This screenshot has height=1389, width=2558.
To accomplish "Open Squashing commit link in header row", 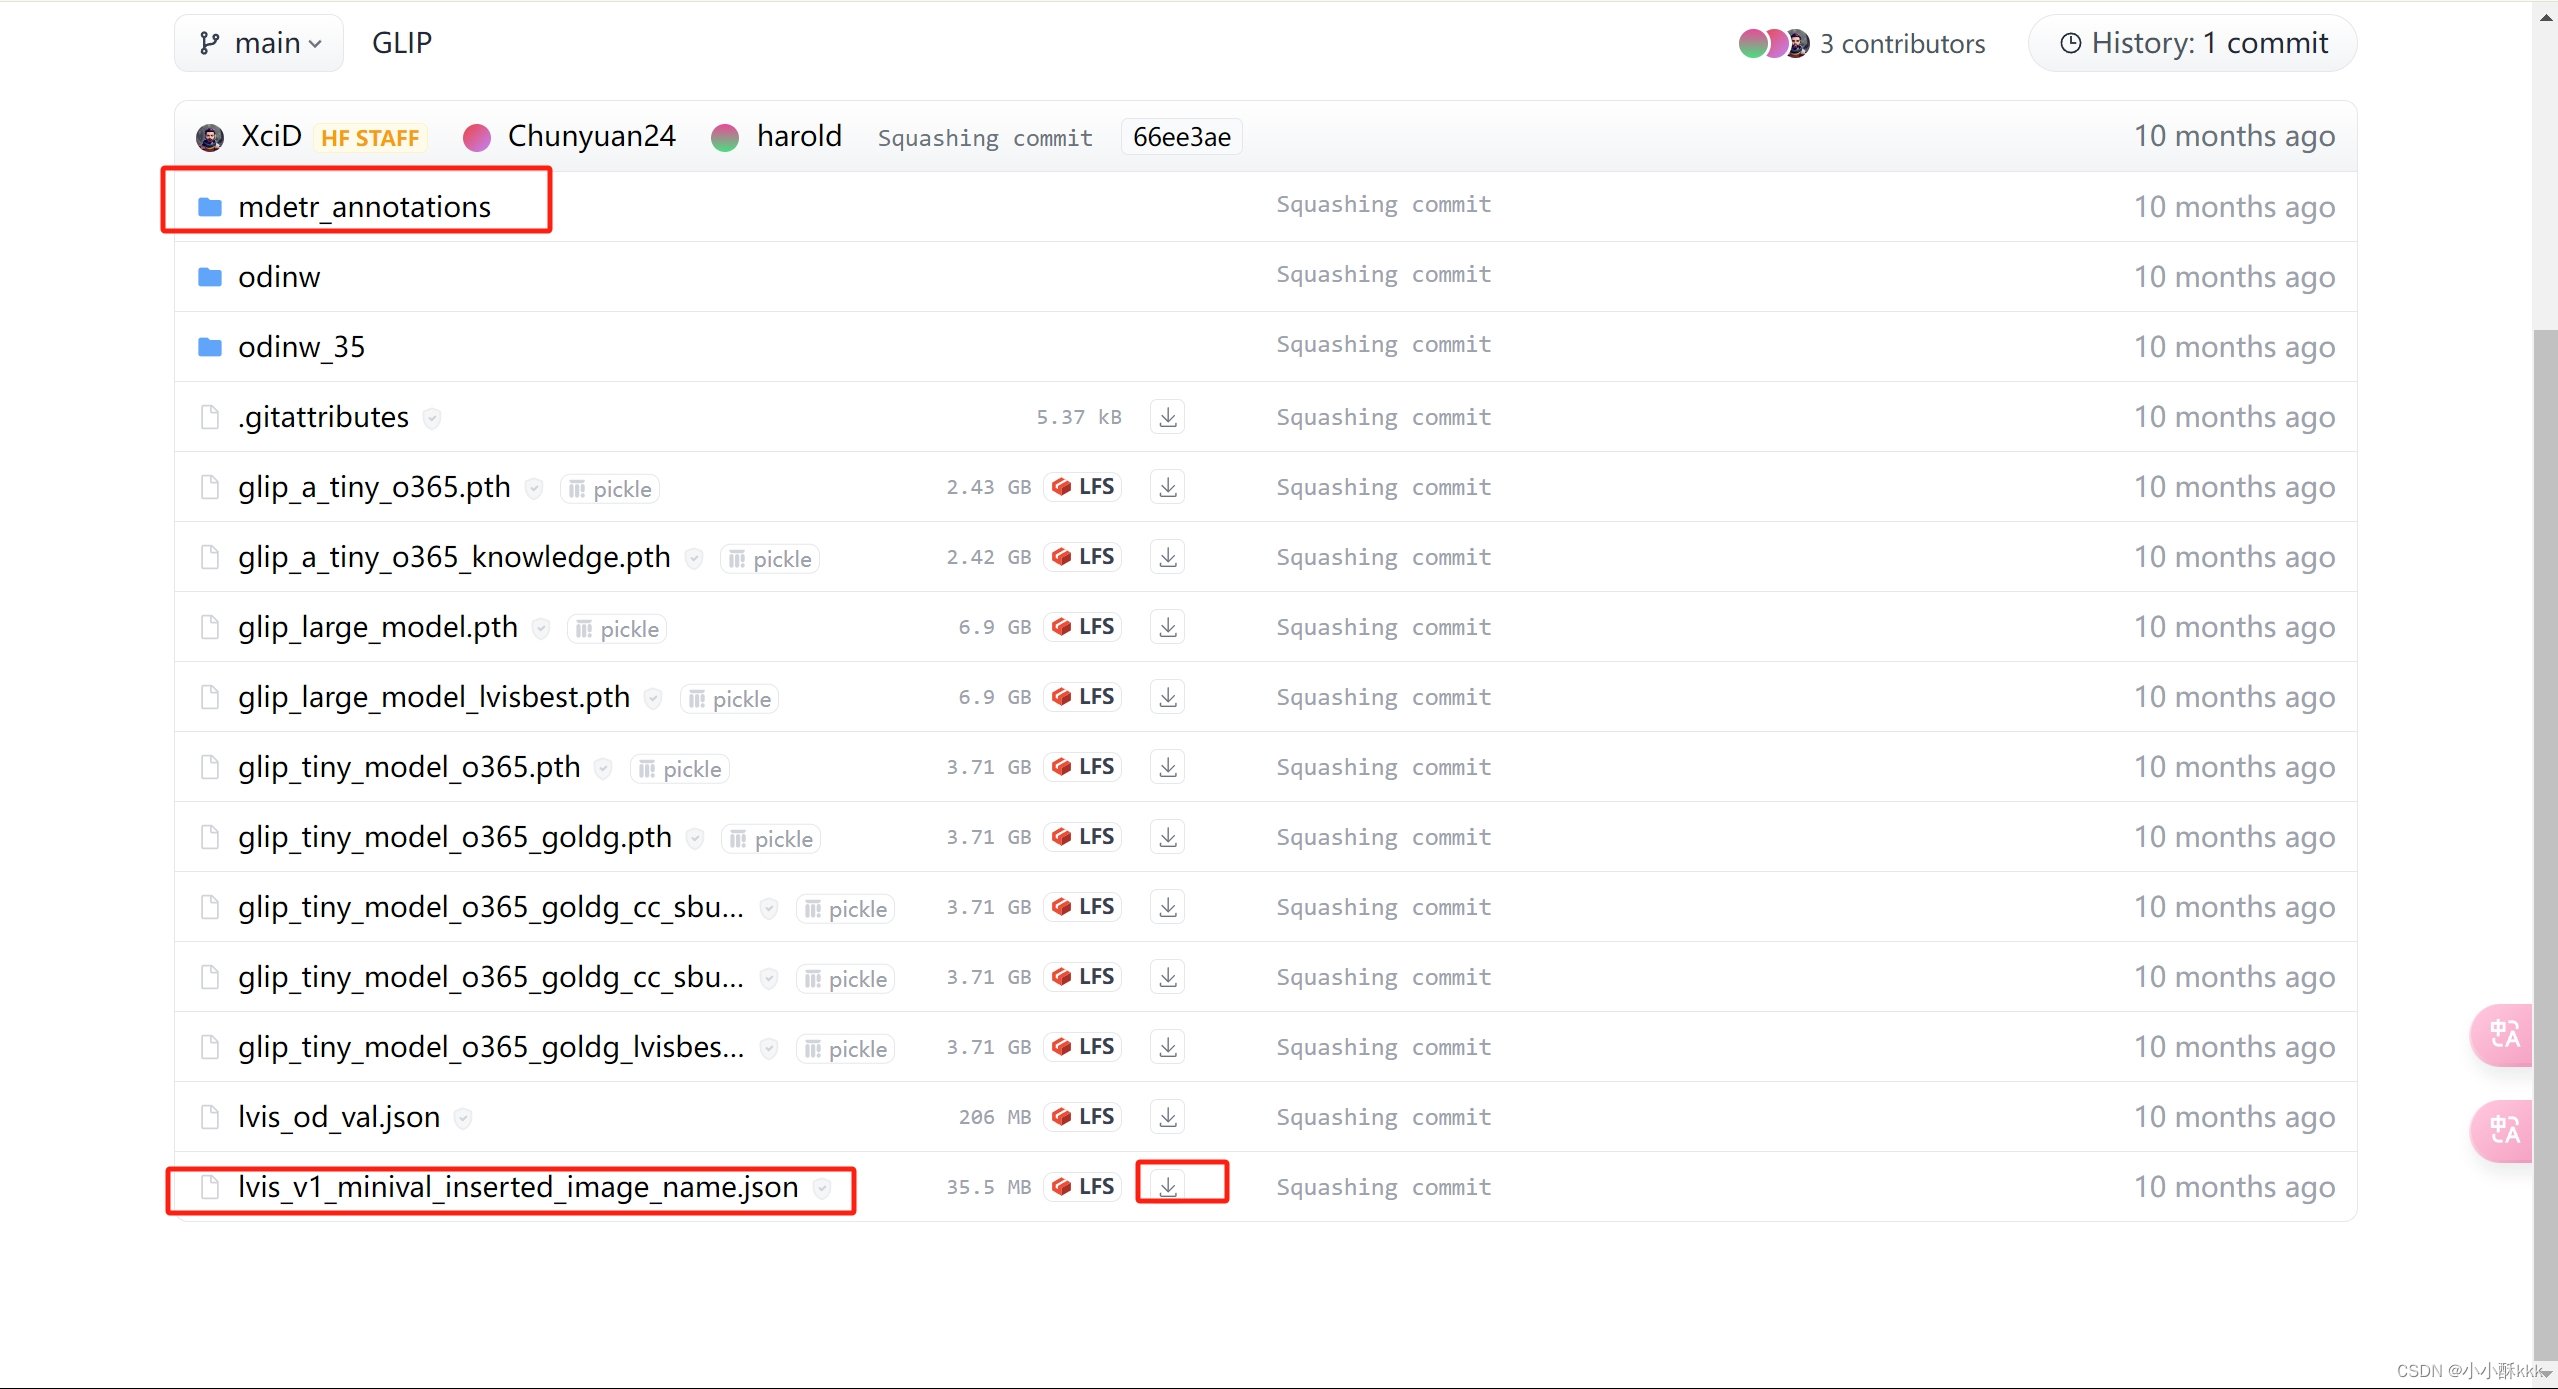I will tap(985, 138).
